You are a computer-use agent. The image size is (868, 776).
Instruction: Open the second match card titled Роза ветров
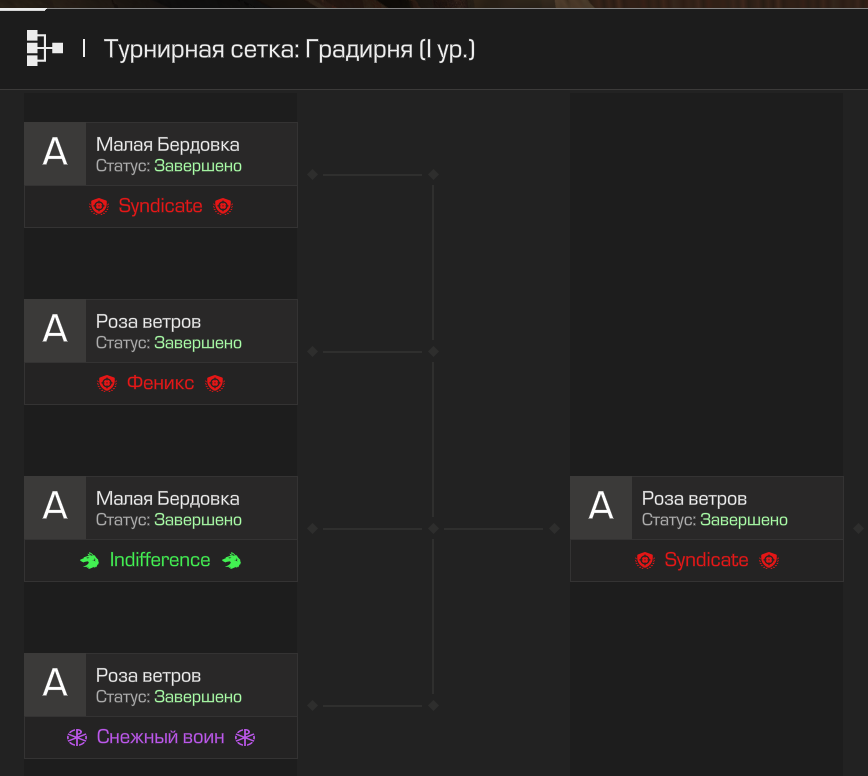click(x=148, y=322)
